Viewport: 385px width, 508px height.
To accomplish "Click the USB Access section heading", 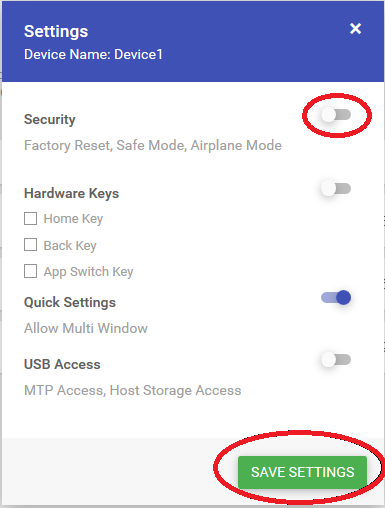I will (x=62, y=364).
